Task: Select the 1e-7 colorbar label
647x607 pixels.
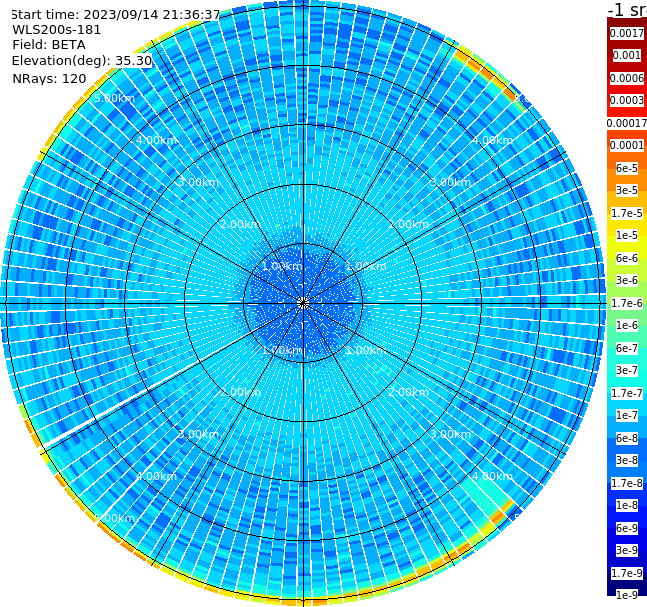Action: point(627,415)
